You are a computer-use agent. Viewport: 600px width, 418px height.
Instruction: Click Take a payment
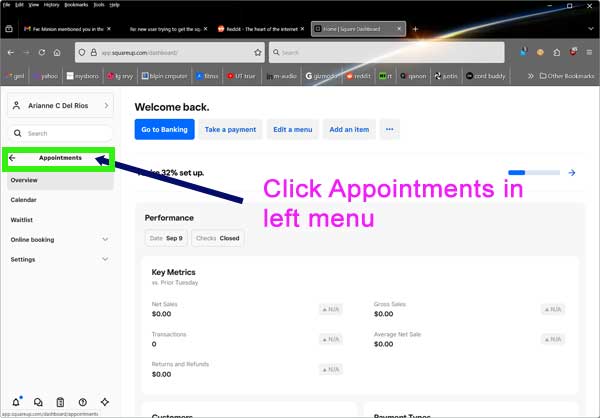[x=230, y=129]
